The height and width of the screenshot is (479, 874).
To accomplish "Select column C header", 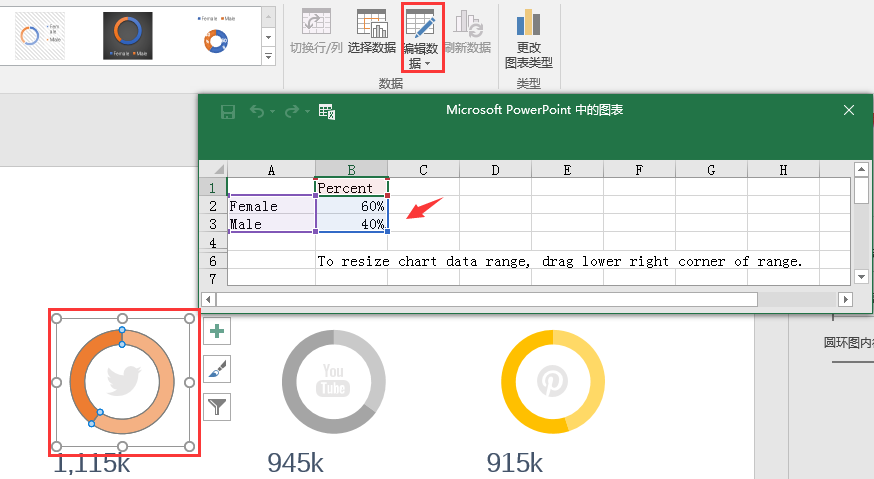I will coord(424,170).
